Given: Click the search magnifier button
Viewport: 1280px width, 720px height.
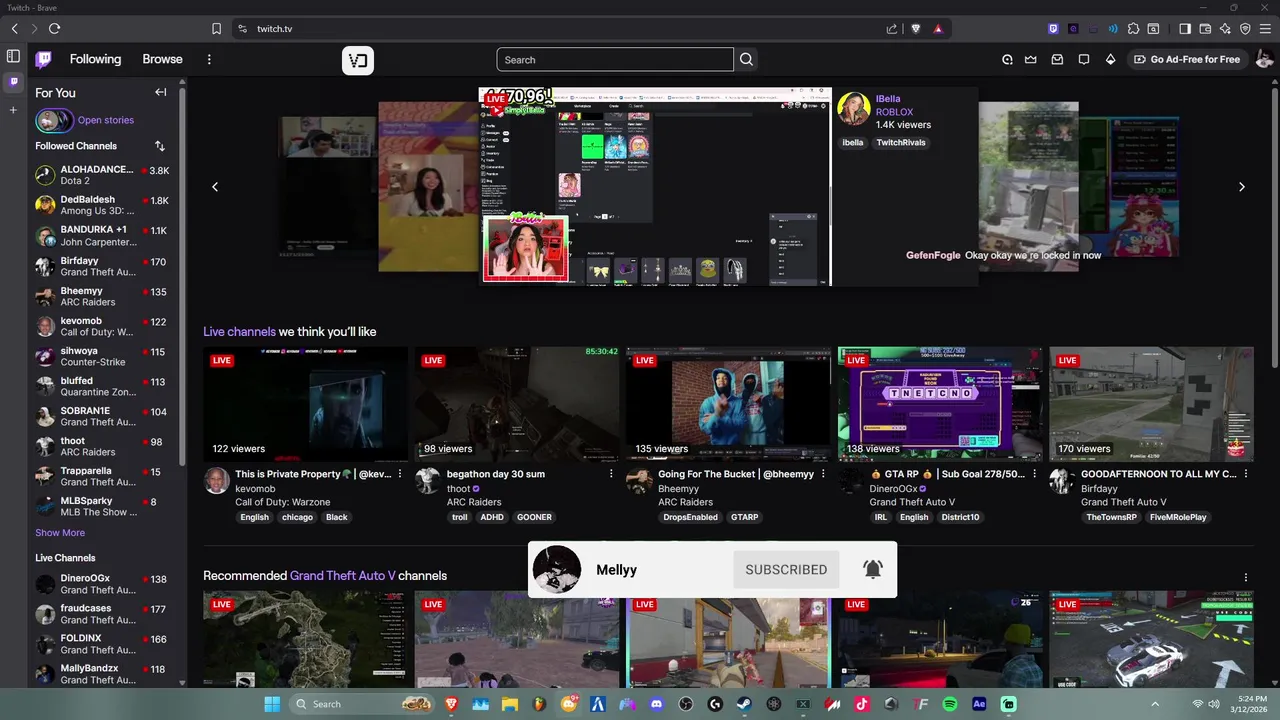Looking at the screenshot, I should [746, 59].
